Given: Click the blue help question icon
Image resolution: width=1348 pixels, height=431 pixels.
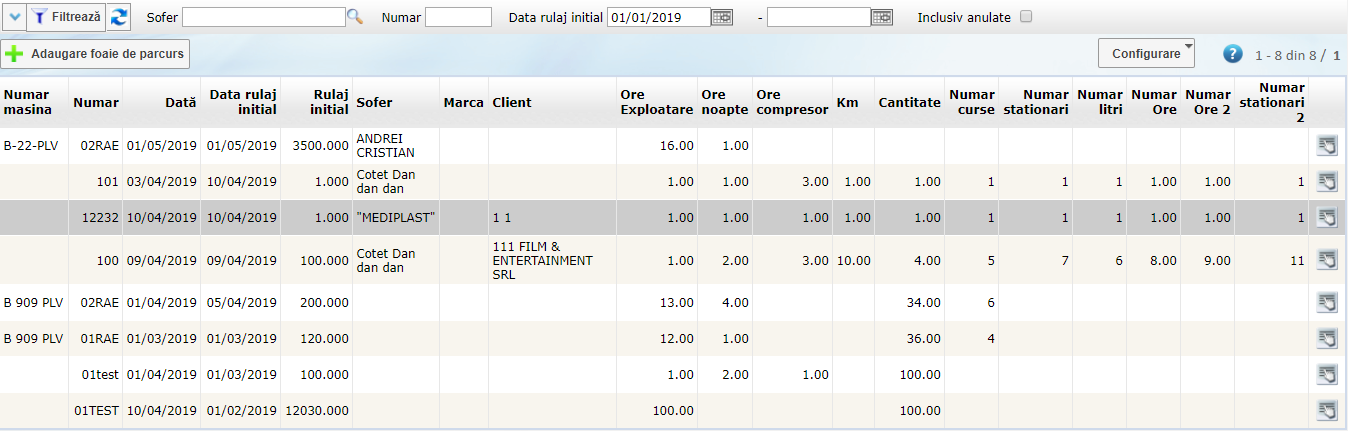Looking at the screenshot, I should click(x=1233, y=53).
